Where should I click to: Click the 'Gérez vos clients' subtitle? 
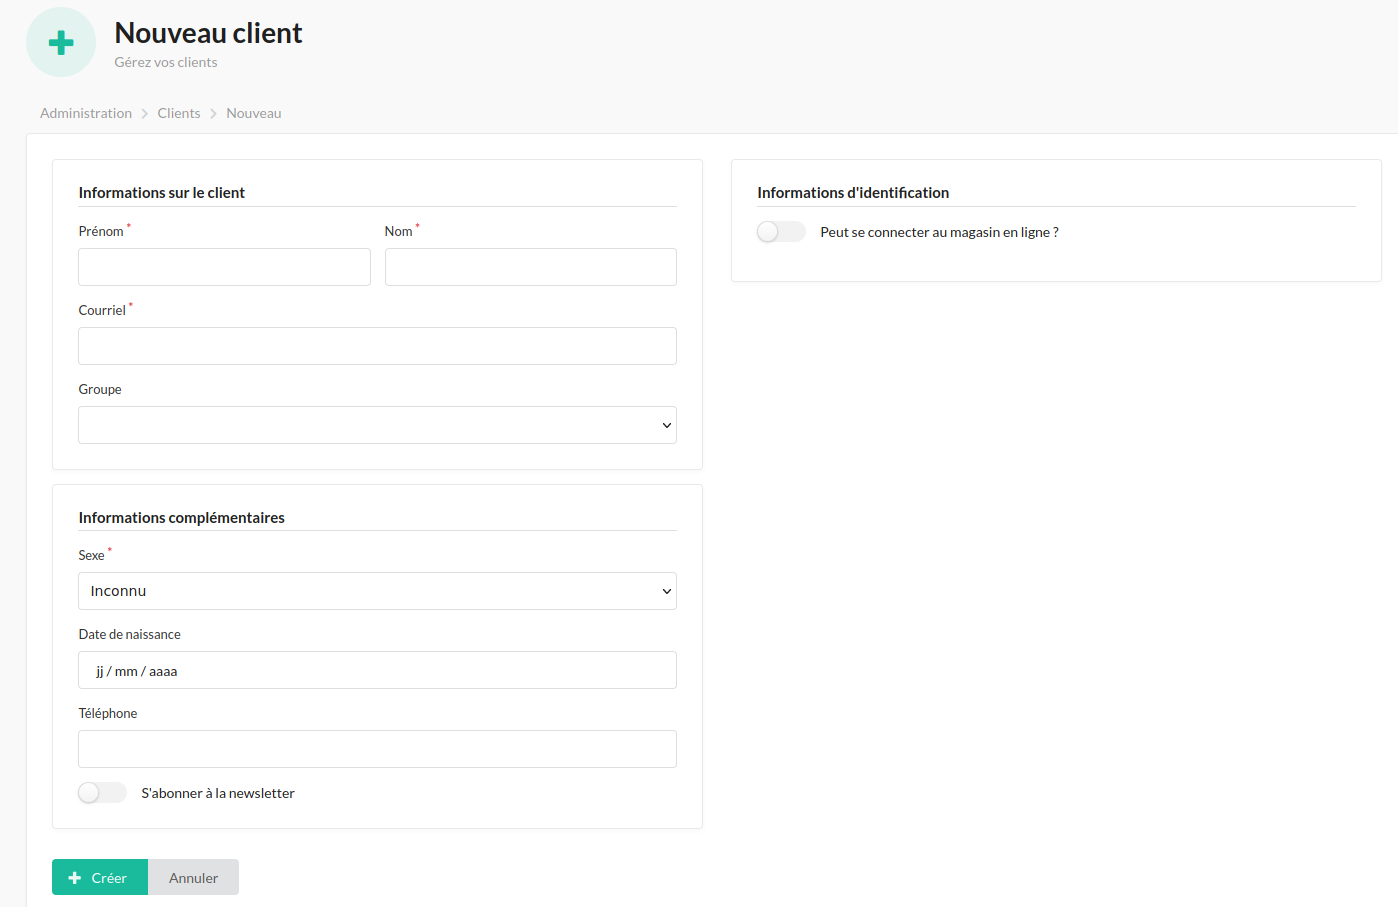166,62
